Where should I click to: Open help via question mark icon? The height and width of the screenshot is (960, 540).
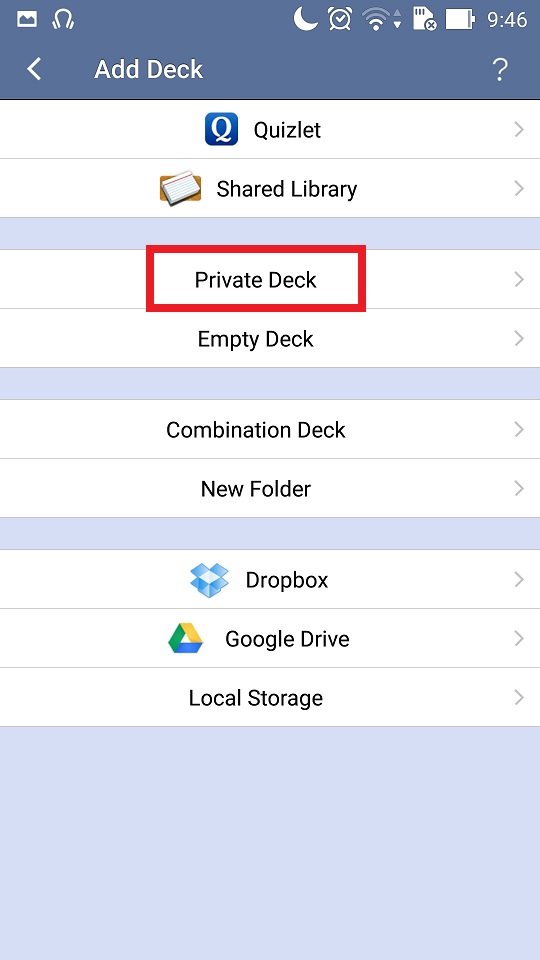(x=500, y=70)
